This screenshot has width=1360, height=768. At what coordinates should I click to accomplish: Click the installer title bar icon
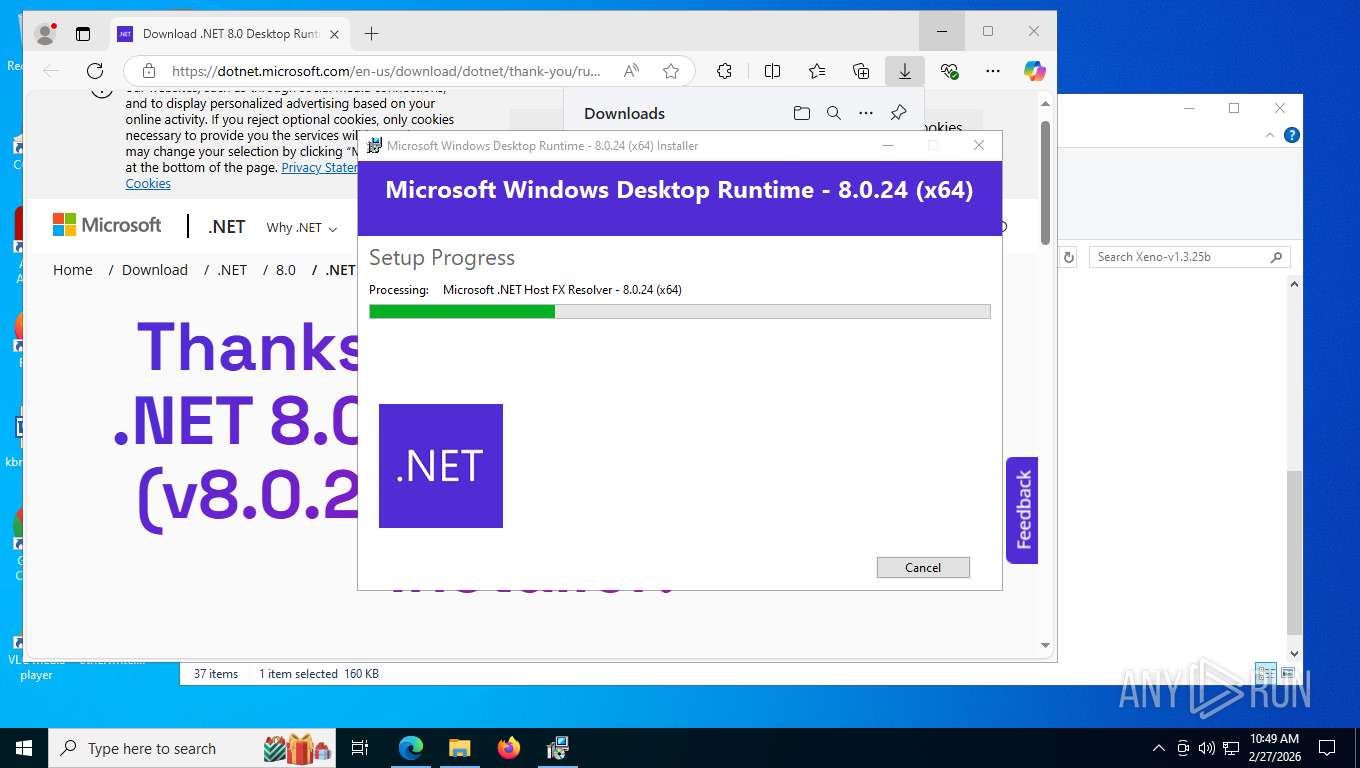click(374, 145)
